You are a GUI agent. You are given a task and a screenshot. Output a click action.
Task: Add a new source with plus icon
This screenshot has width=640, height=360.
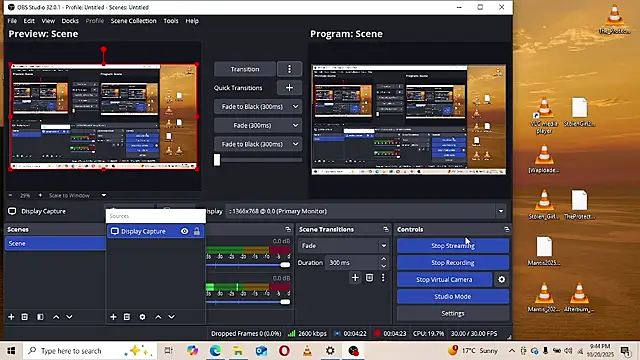(x=113, y=317)
